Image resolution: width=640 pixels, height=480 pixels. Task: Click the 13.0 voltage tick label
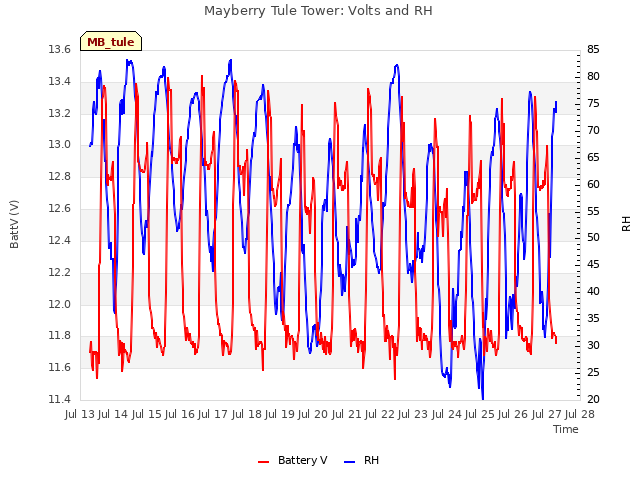coord(60,144)
